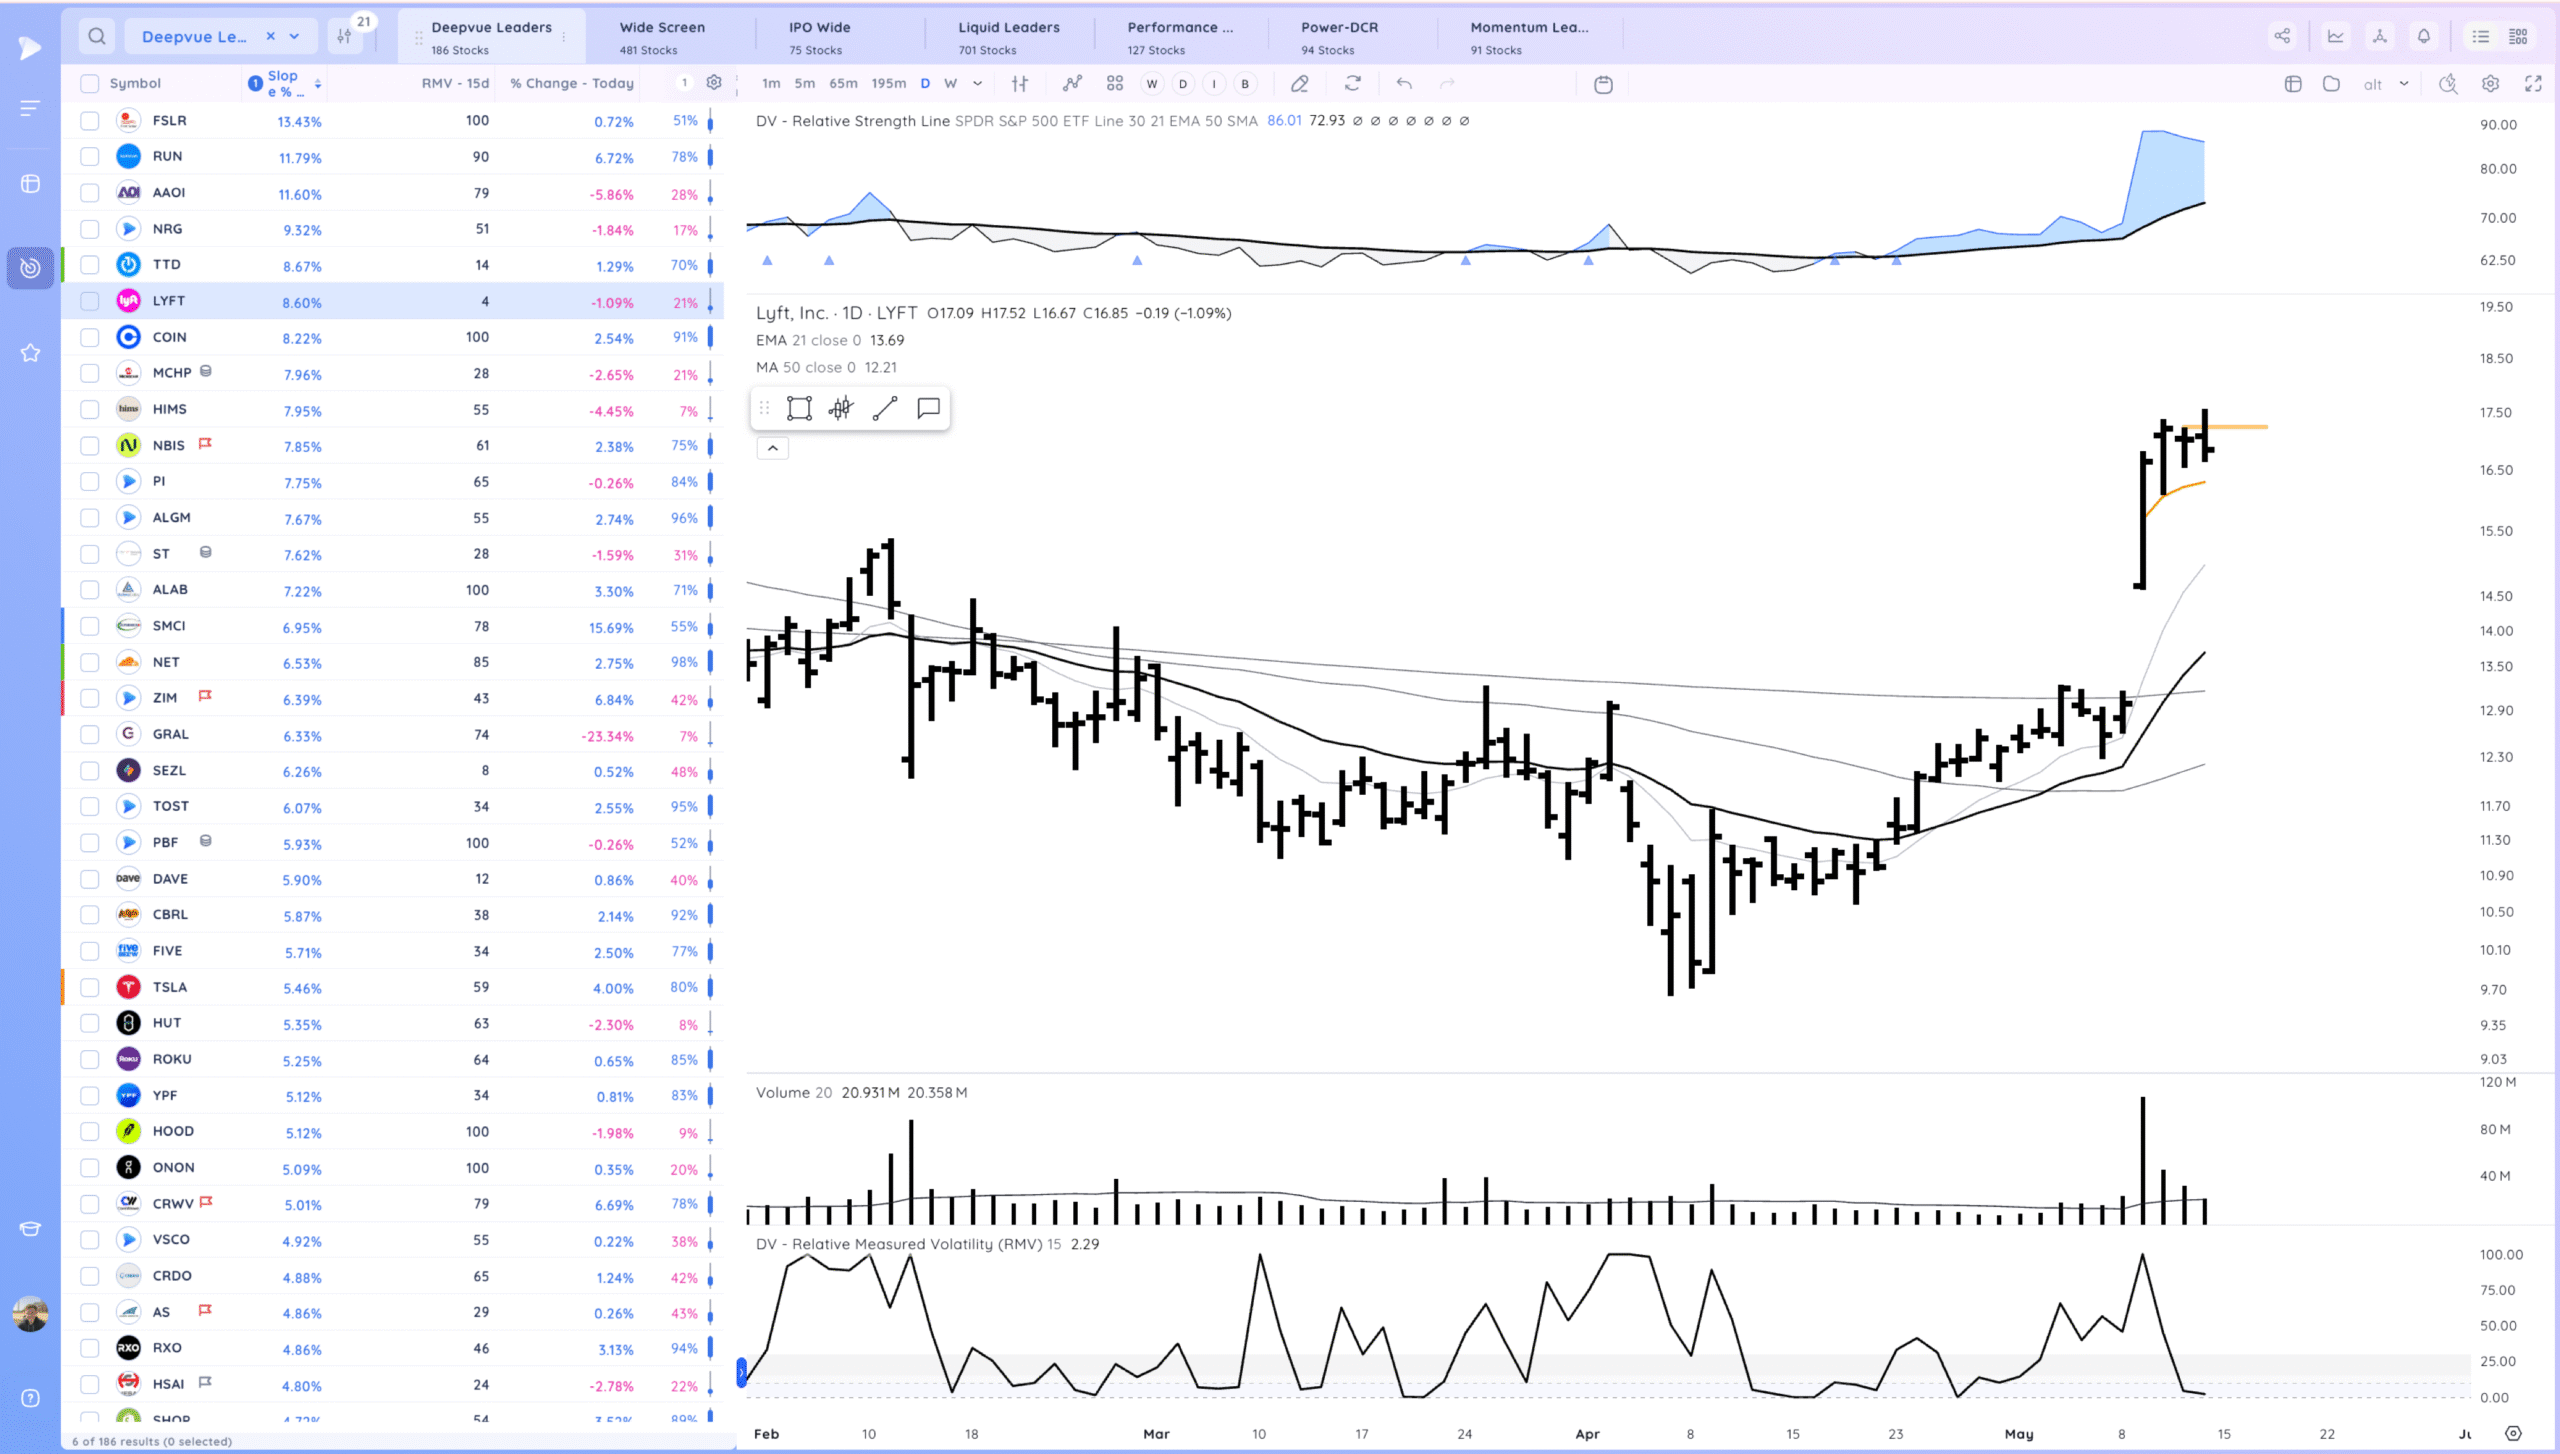Viewport: 2560px width, 1454px height.
Task: Sort by the RMV - 15d column header
Action: [455, 84]
